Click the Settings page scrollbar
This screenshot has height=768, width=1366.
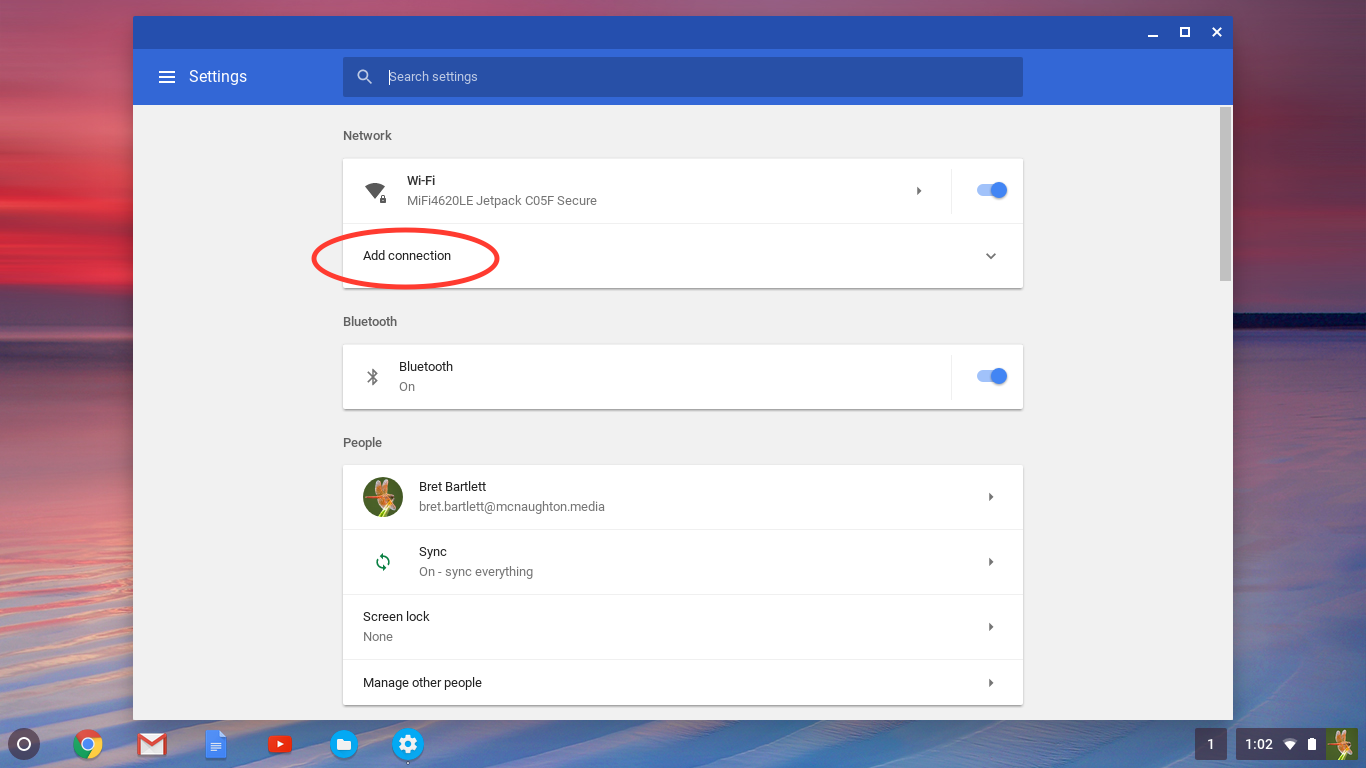point(1225,194)
